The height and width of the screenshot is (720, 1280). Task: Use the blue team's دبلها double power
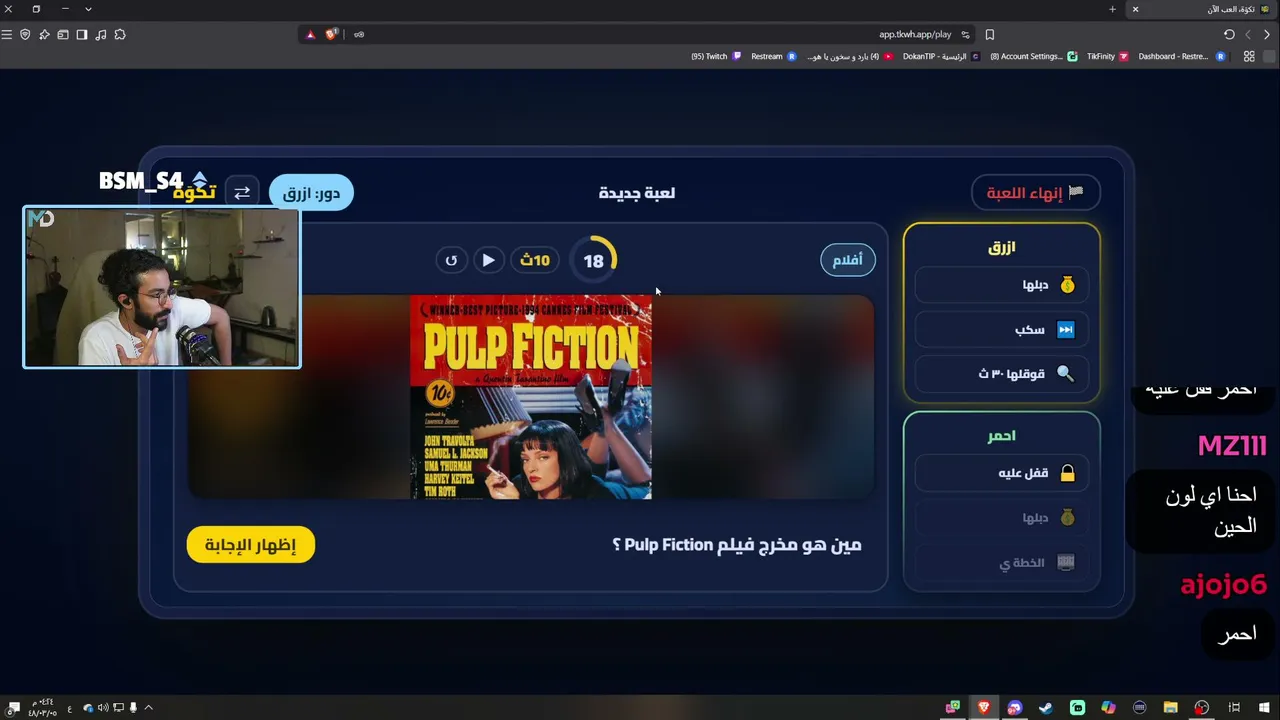click(1002, 285)
